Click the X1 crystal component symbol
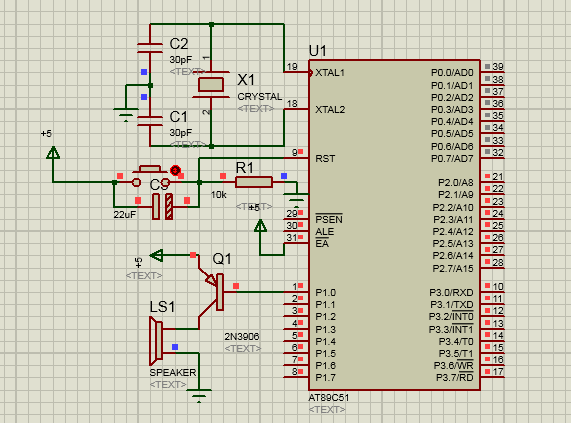 (211, 84)
